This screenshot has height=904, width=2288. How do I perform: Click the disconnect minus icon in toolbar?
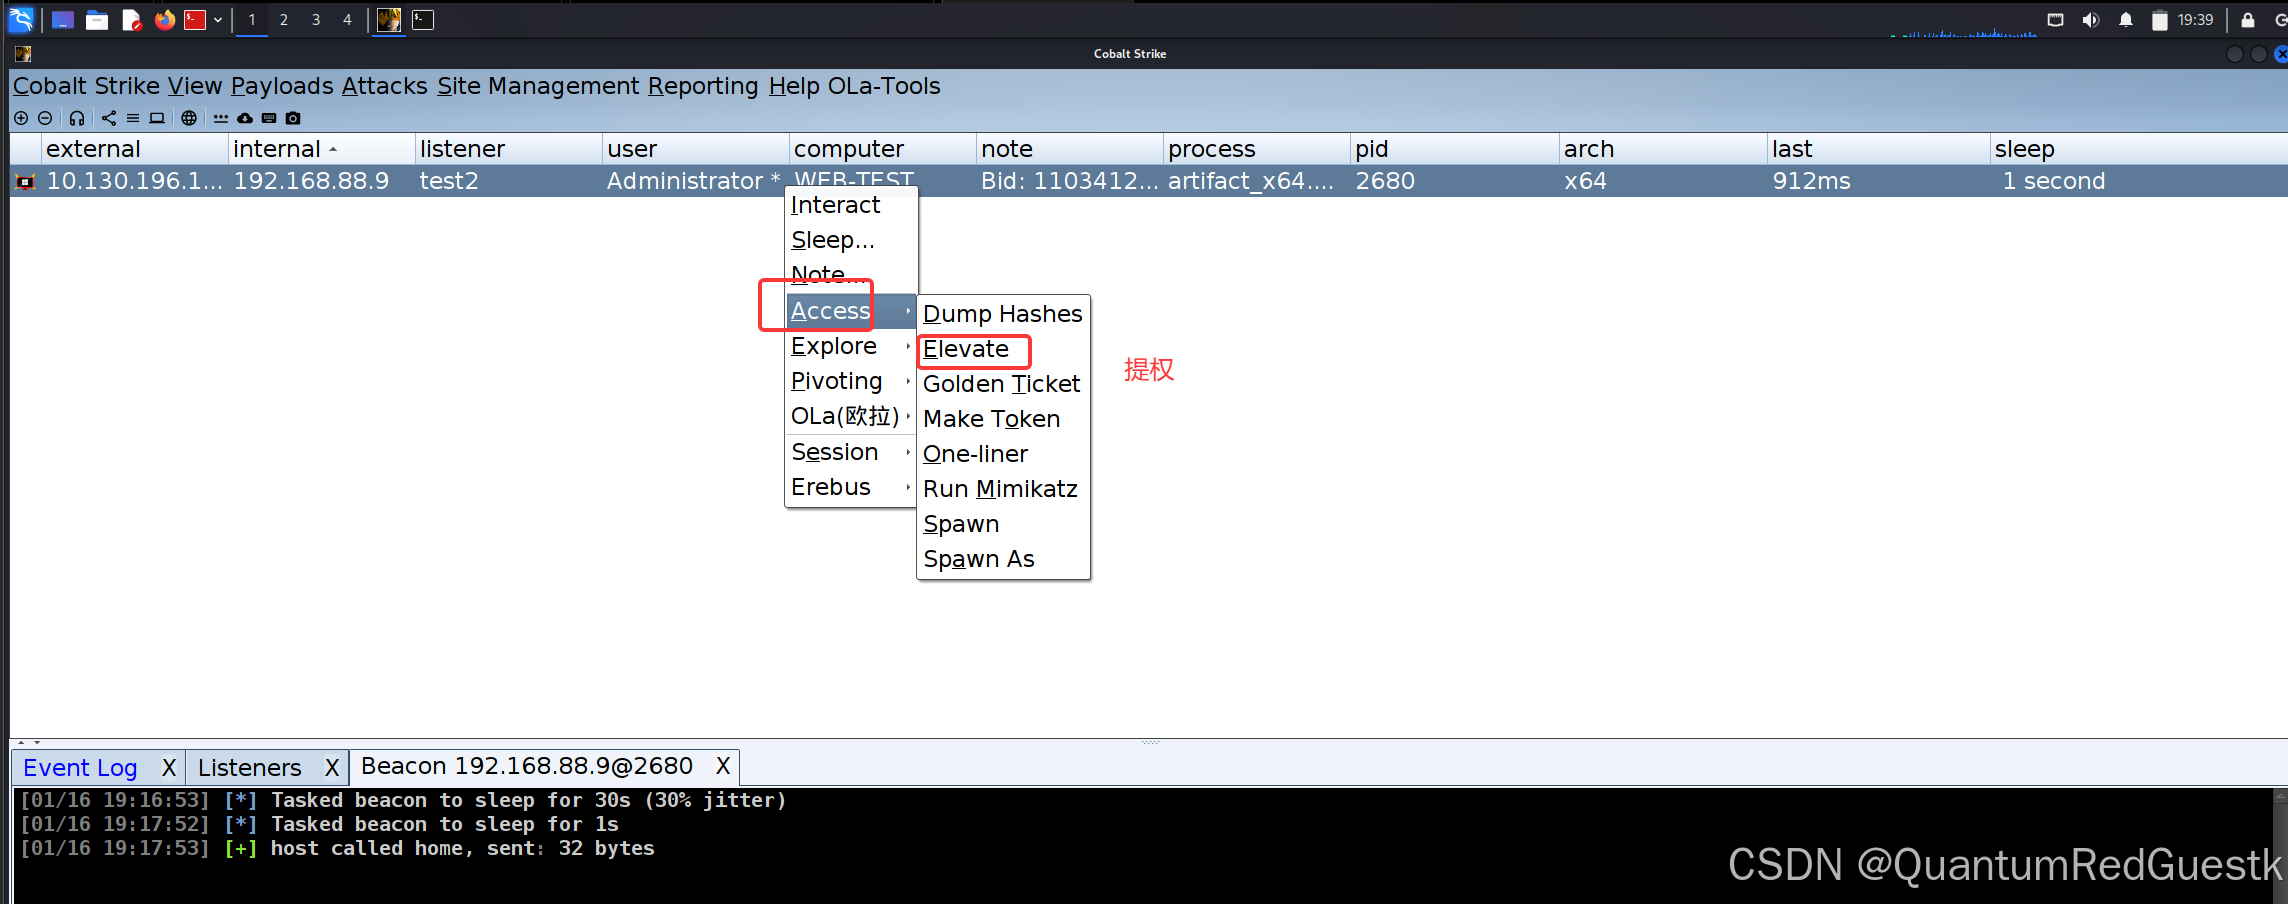45,118
